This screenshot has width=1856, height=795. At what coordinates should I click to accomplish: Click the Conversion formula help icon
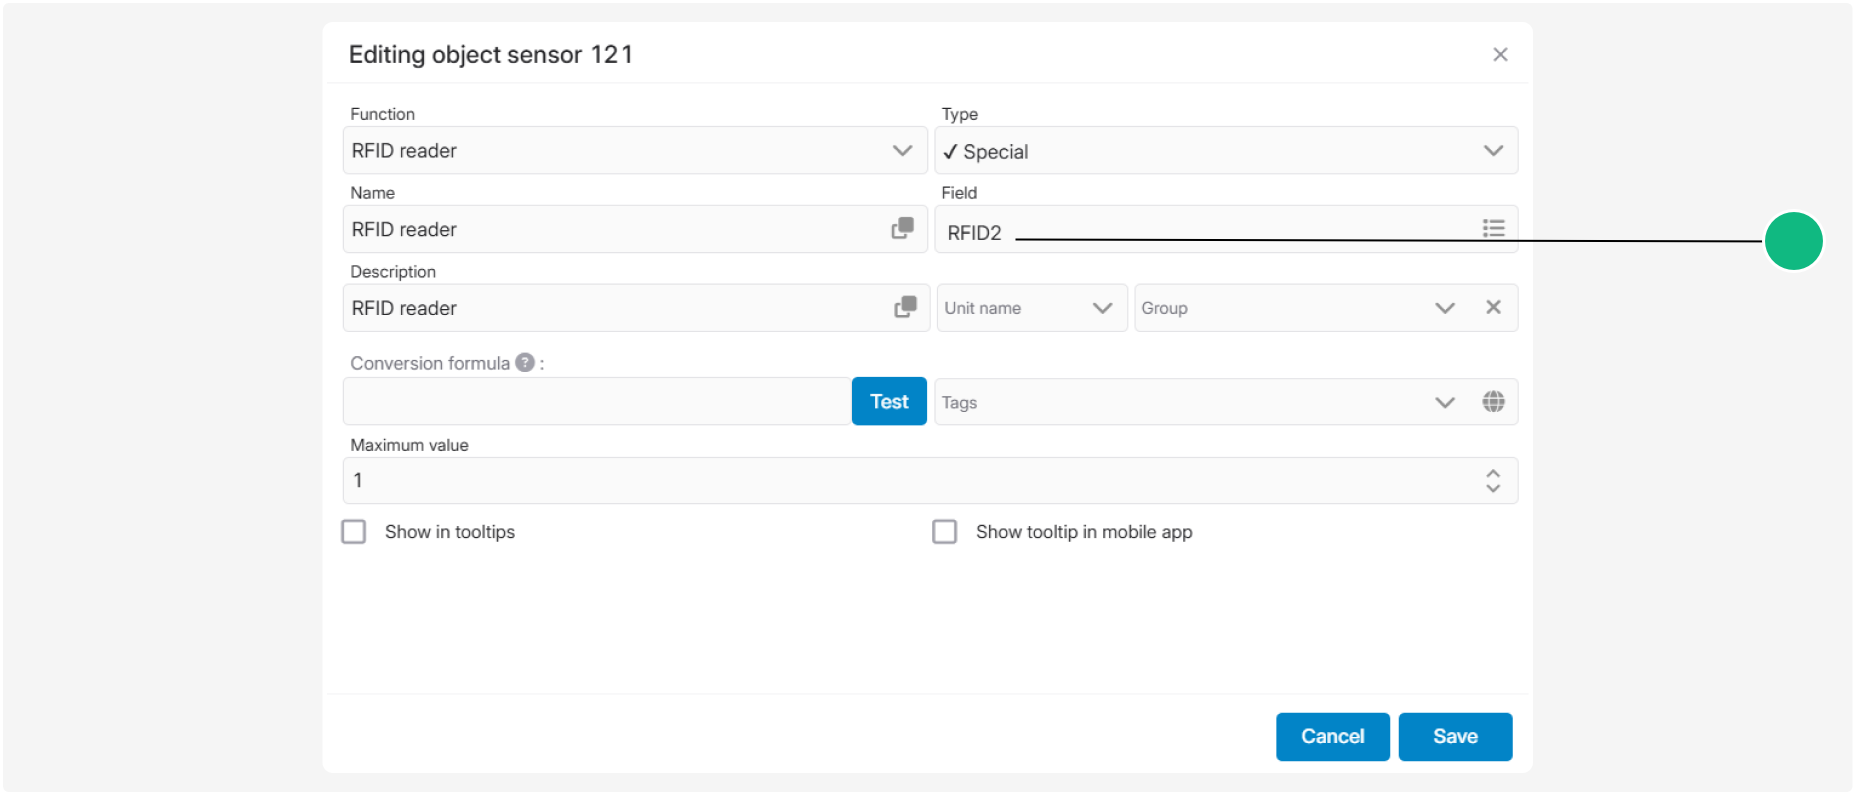525,363
